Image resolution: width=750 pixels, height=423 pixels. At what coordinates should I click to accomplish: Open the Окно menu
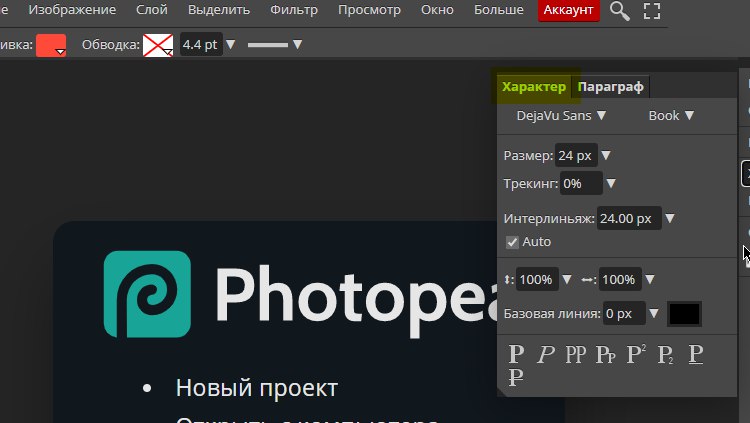coord(437,10)
